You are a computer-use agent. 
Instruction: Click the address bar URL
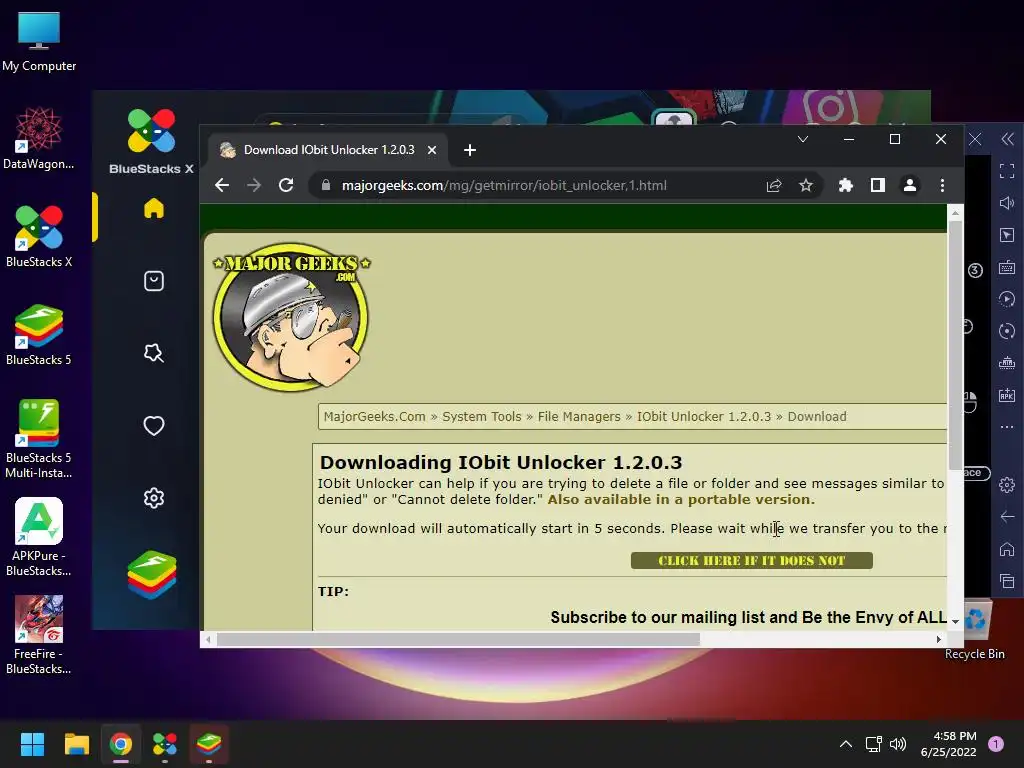tap(504, 185)
